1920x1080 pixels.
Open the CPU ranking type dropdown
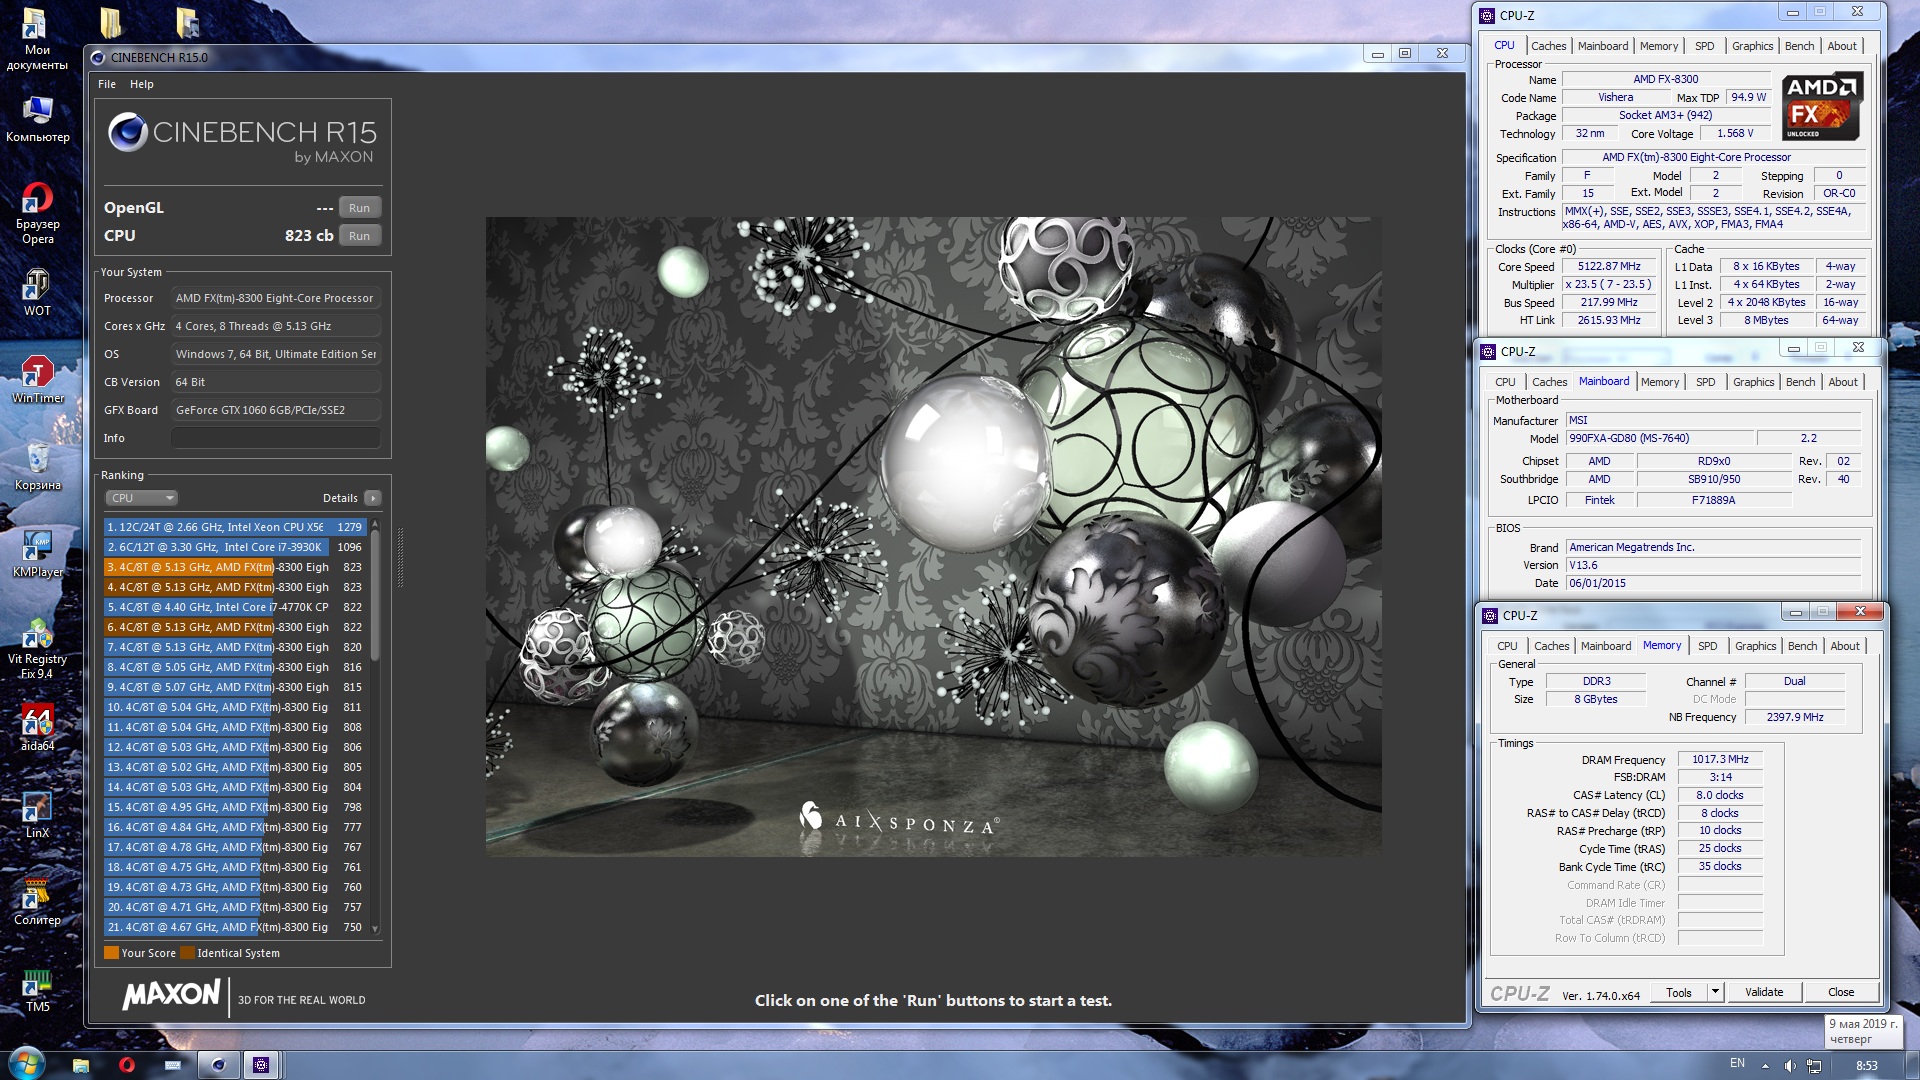tap(141, 498)
